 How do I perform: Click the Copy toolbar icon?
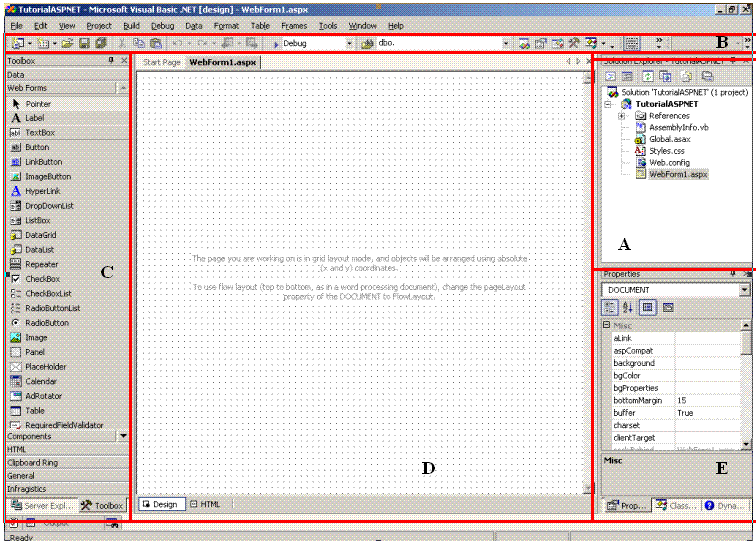(139, 43)
